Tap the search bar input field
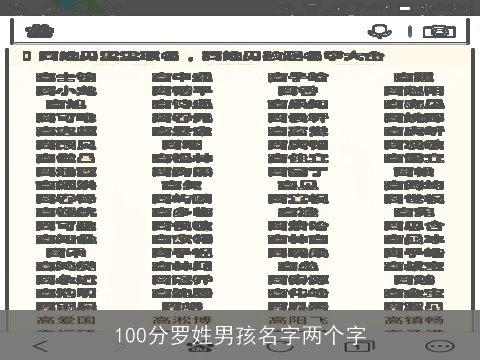 (240, 31)
